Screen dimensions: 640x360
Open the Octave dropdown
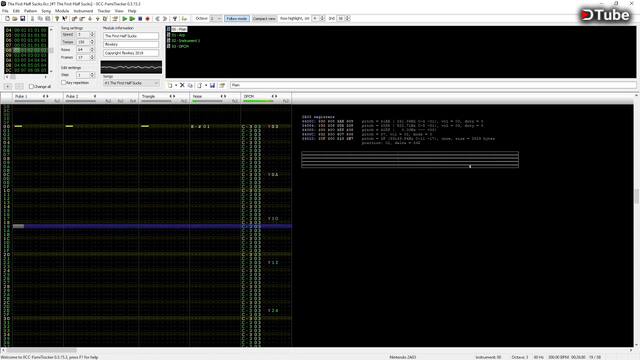pyautogui.click(x=216, y=19)
